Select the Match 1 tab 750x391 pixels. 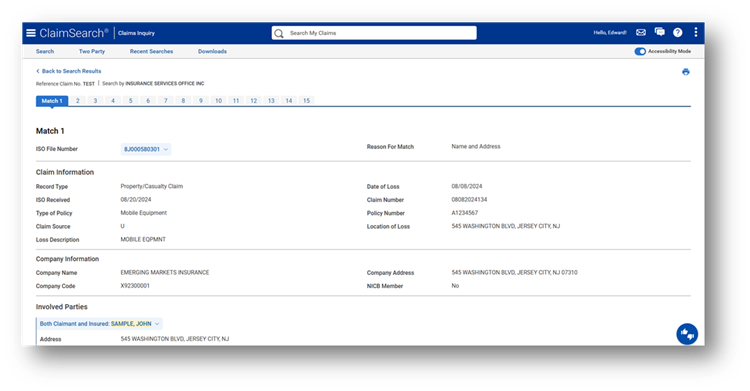52,101
